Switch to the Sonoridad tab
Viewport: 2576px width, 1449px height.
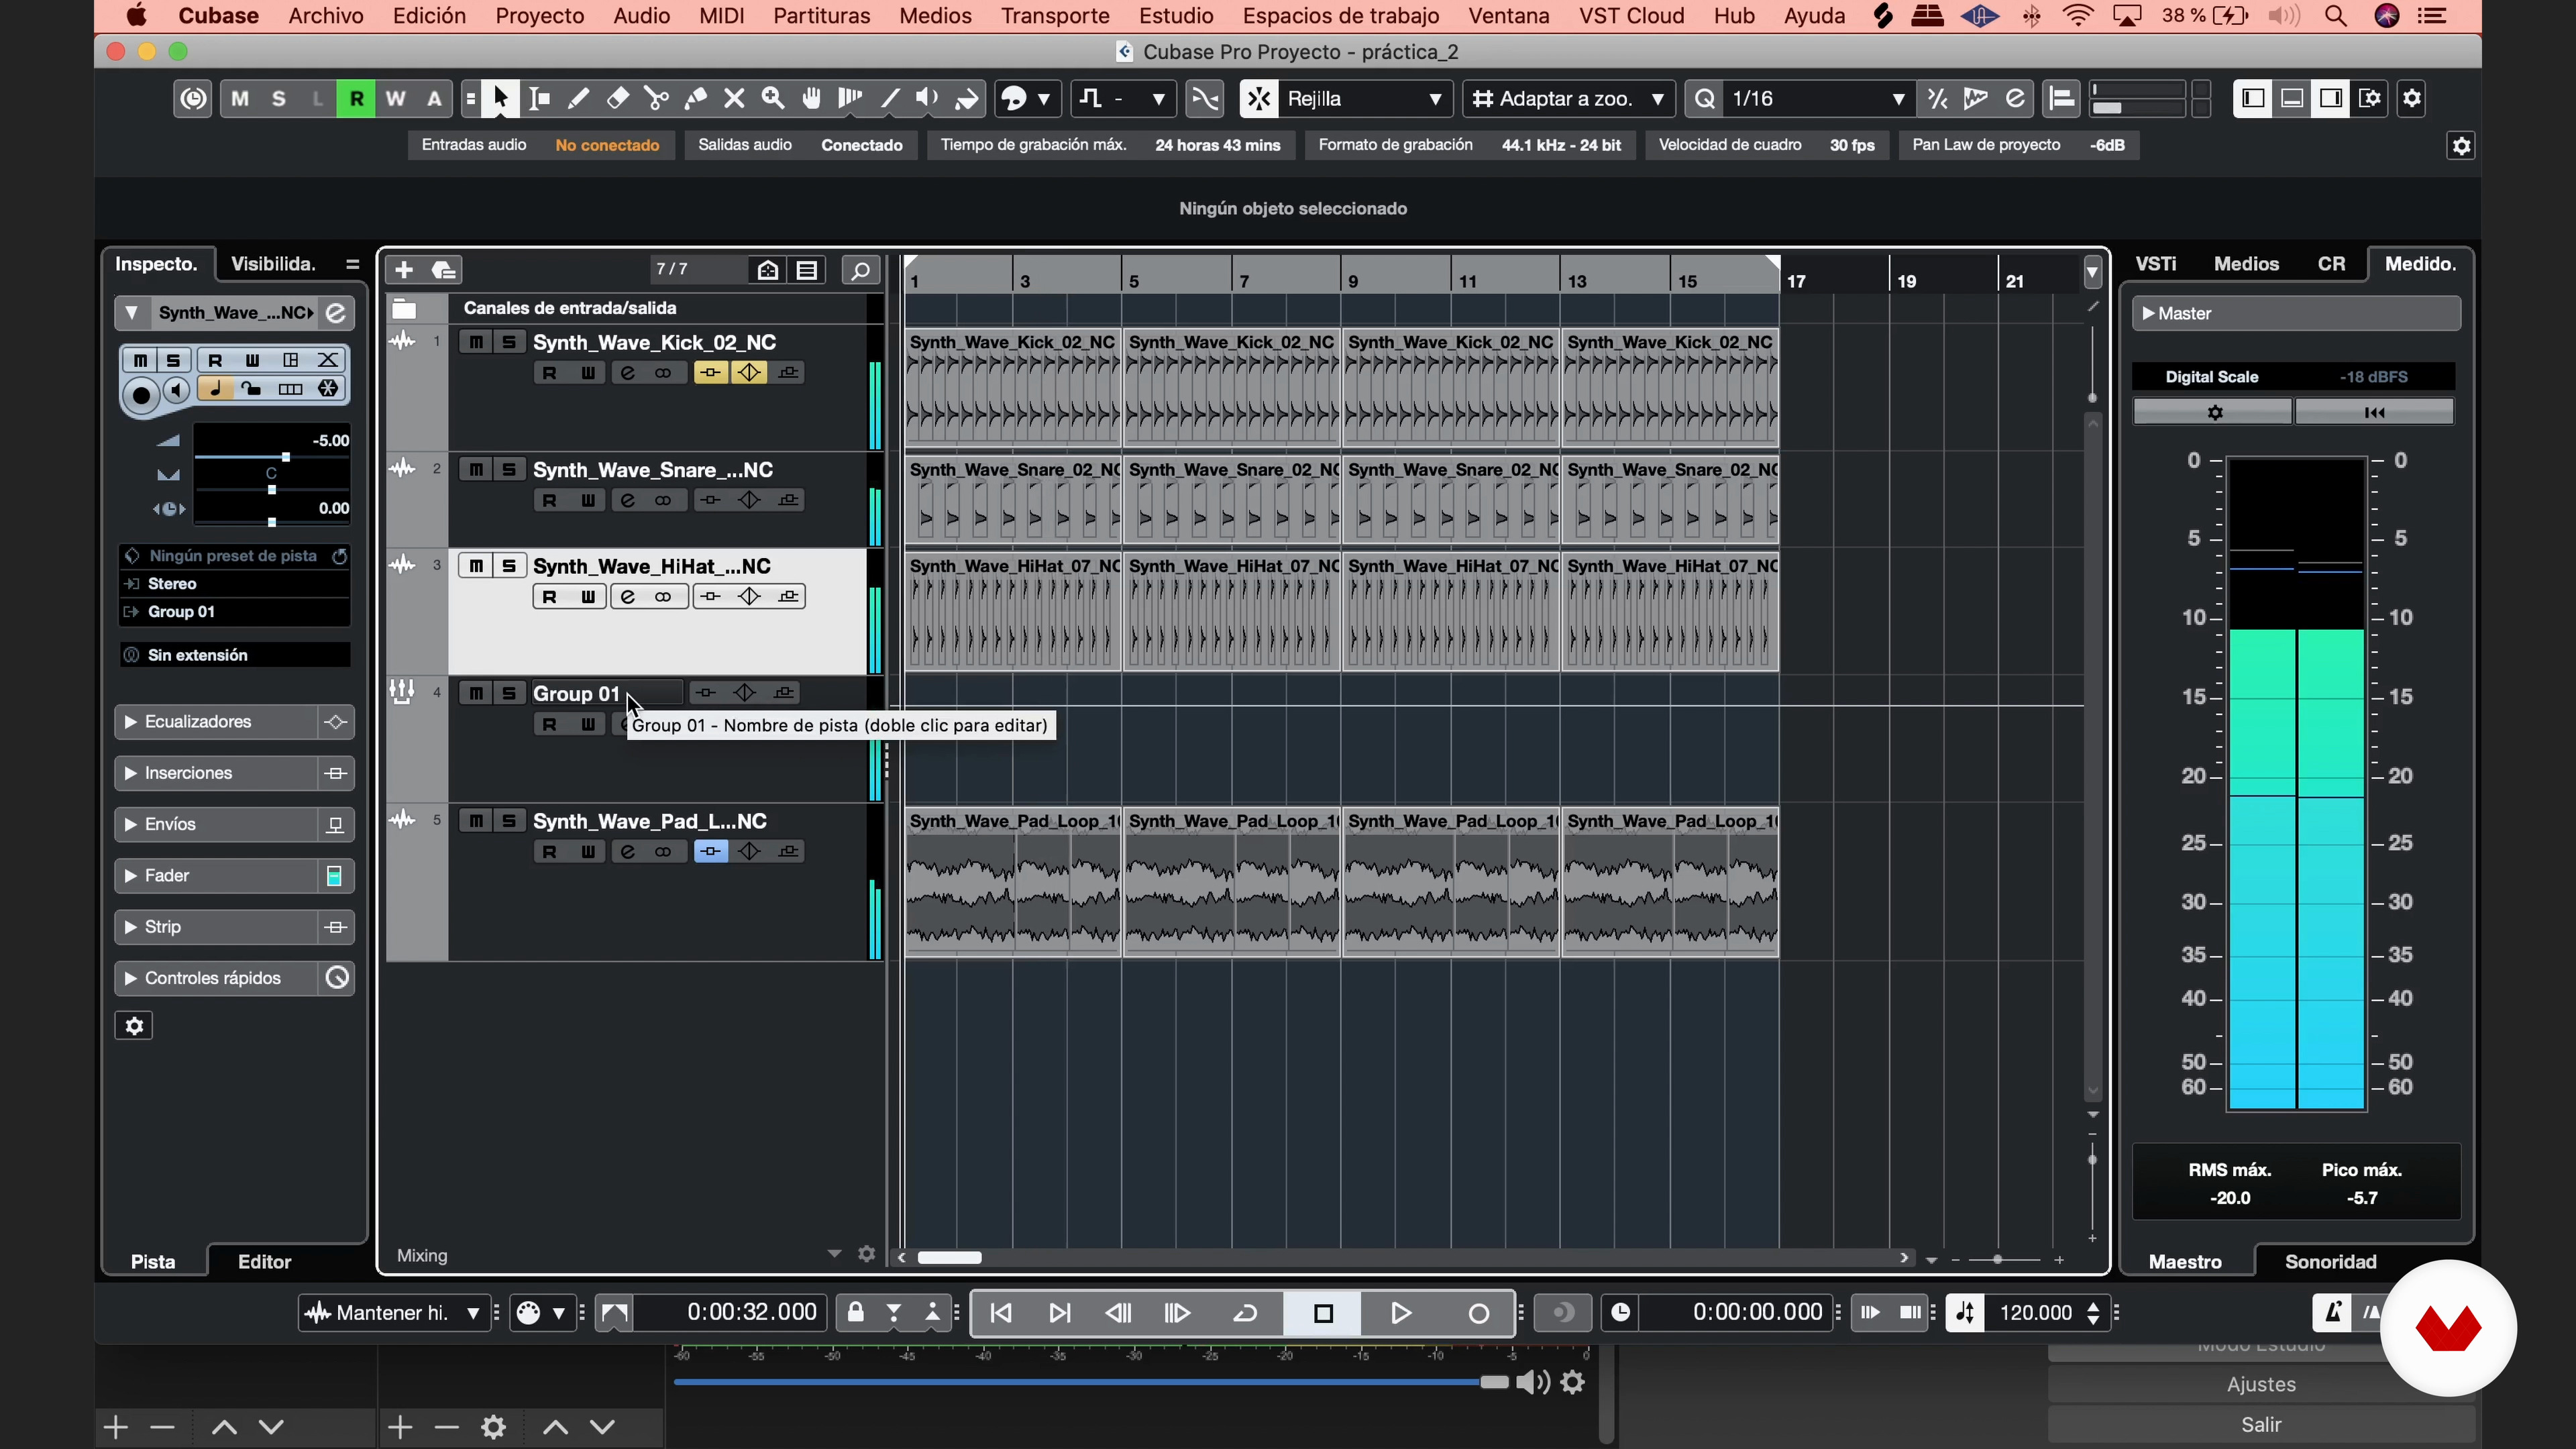[x=2330, y=1262]
